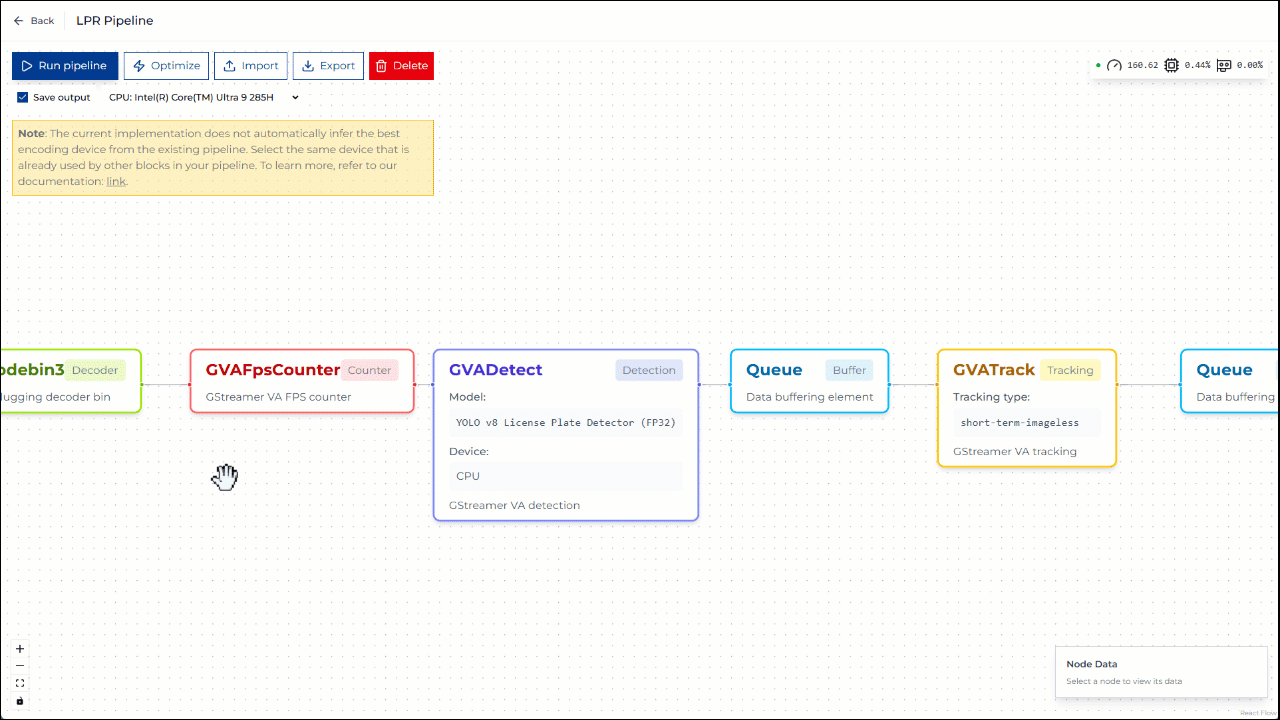Click the green status indicator dot
Screen dimensions: 1280x720
[x=1098, y=65]
